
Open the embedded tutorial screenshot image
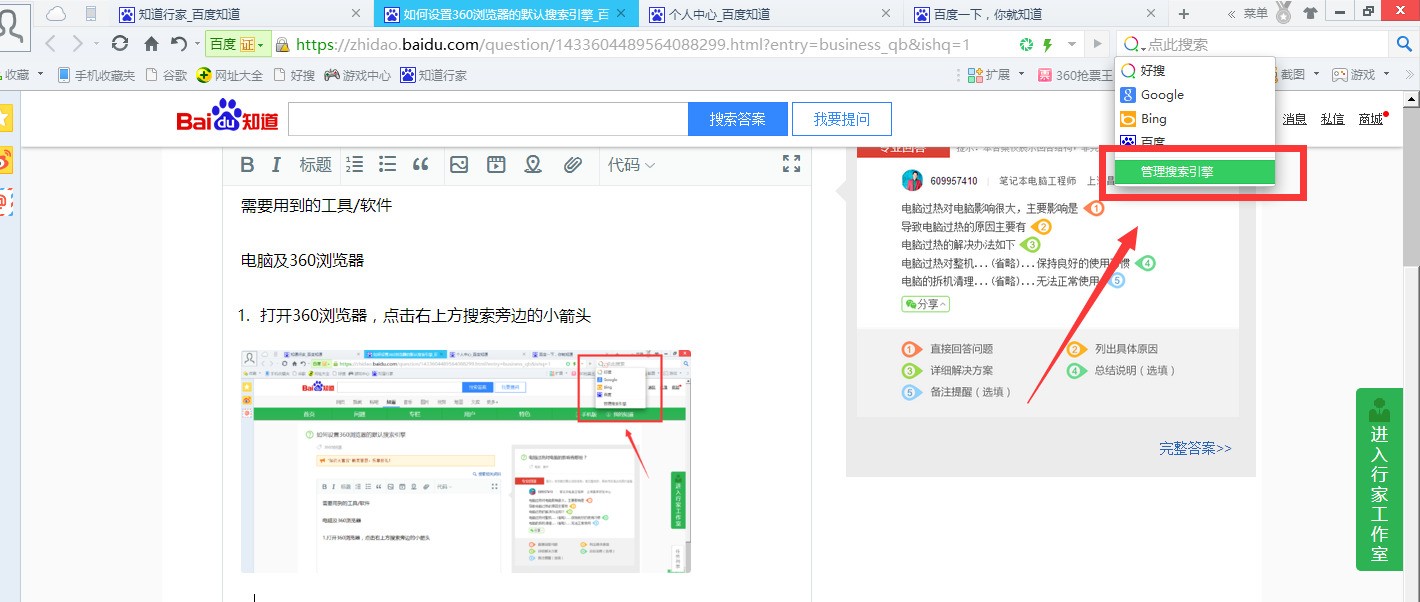coord(466,461)
